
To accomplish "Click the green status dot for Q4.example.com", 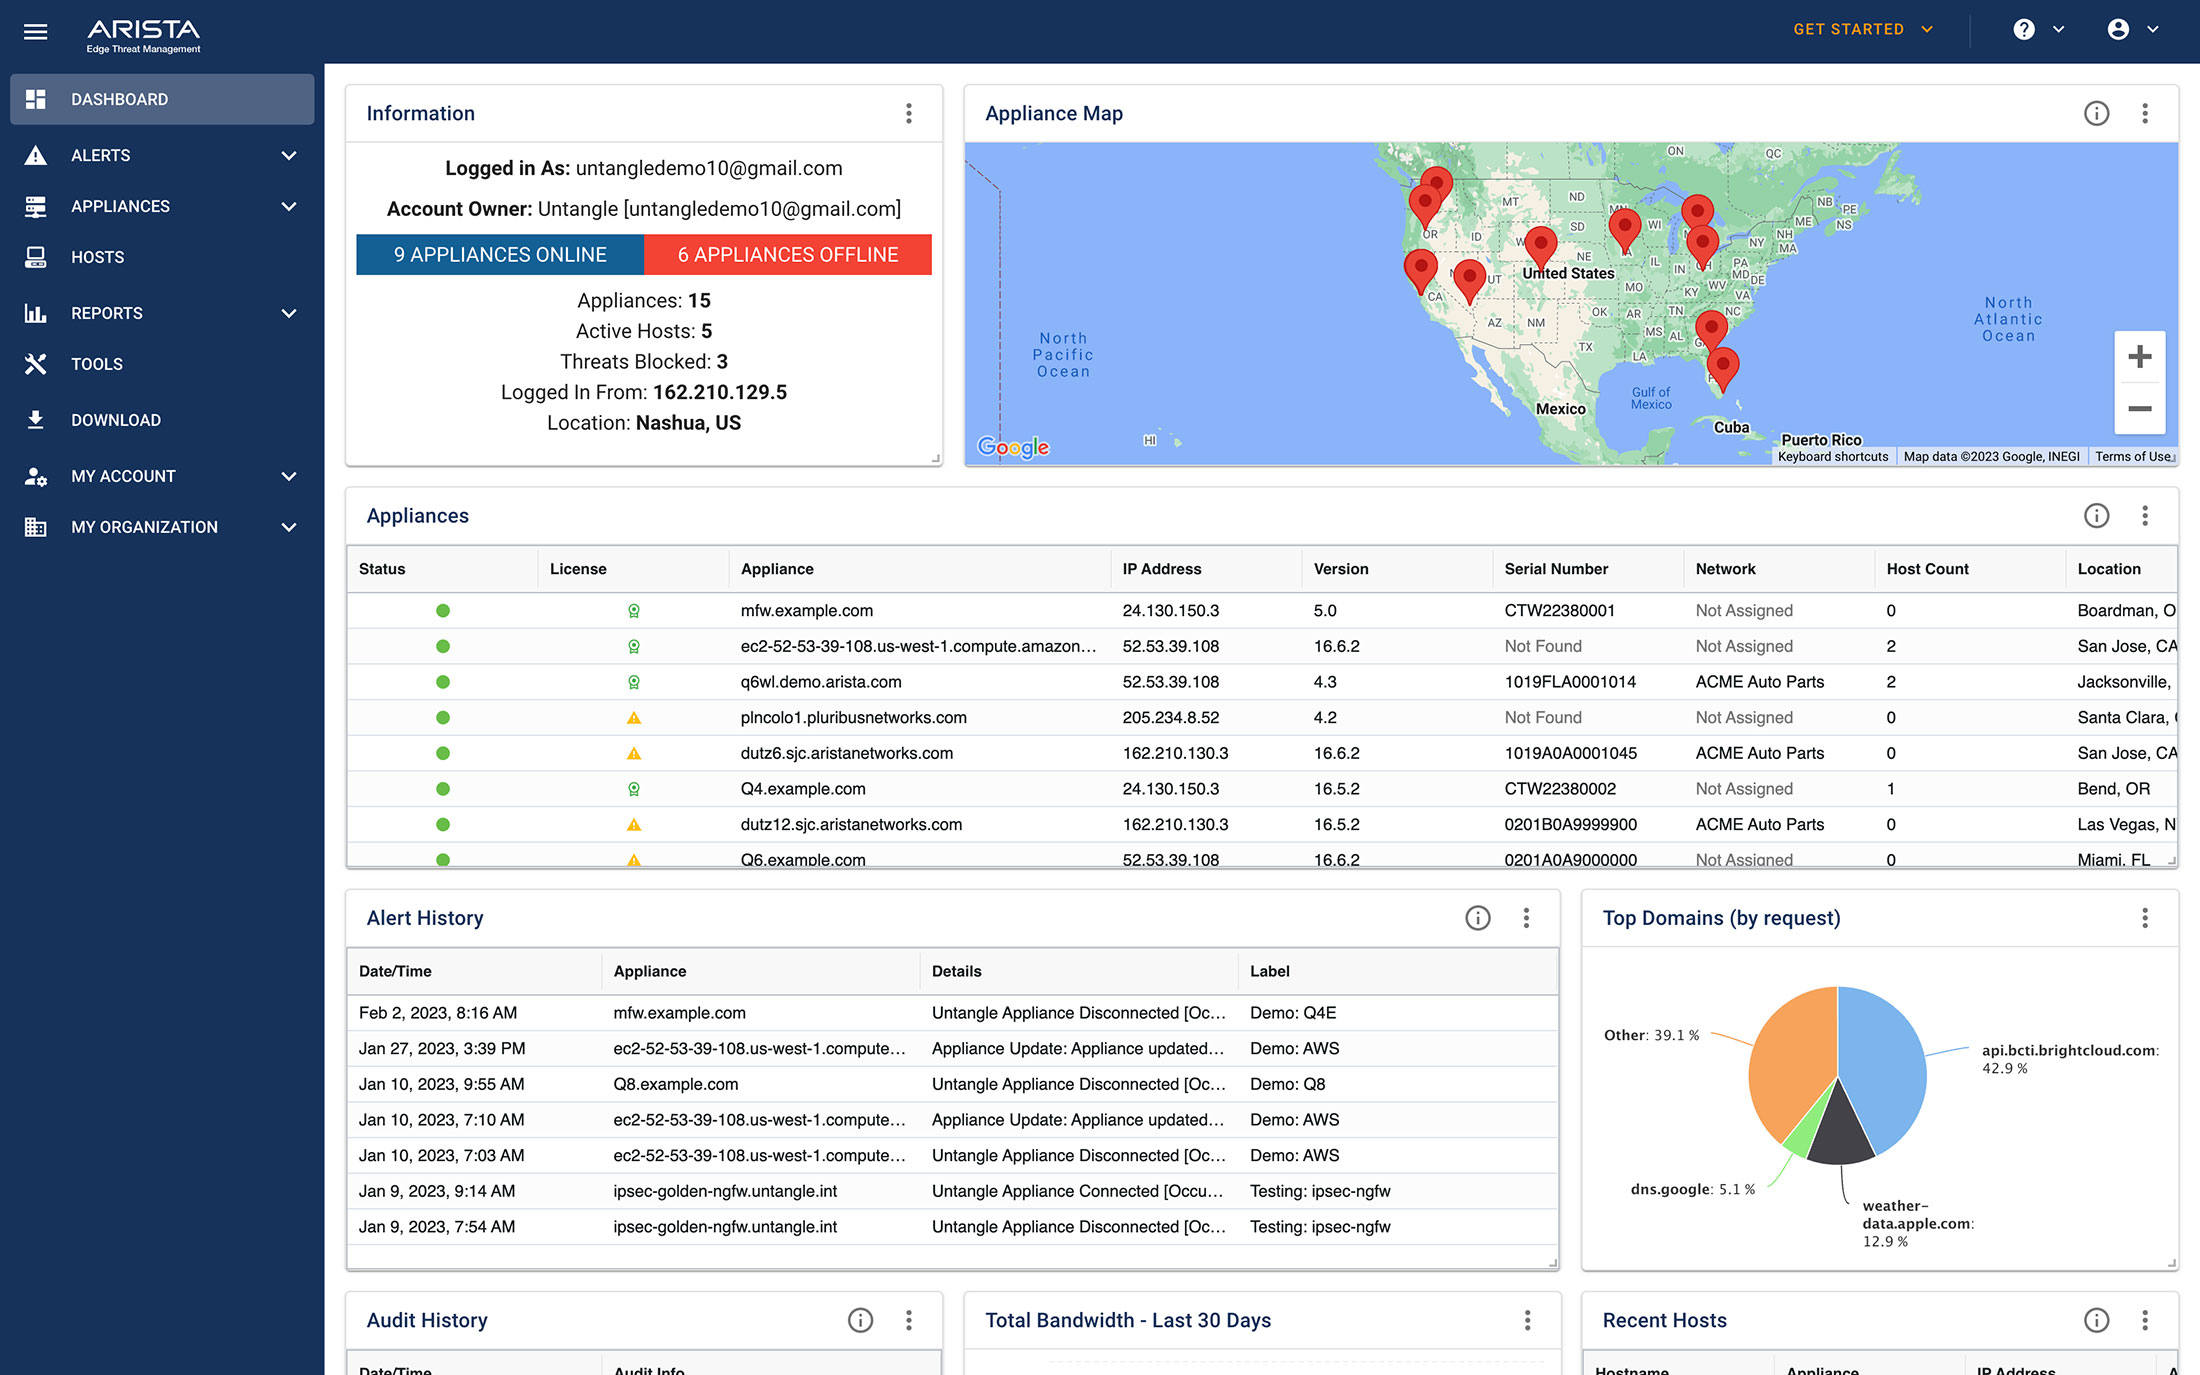I will pos(443,789).
